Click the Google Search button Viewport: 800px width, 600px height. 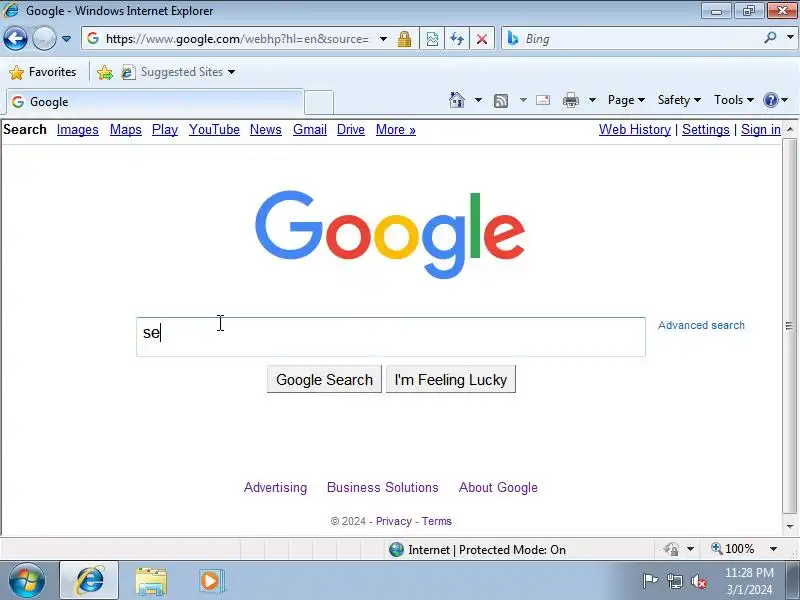click(324, 379)
